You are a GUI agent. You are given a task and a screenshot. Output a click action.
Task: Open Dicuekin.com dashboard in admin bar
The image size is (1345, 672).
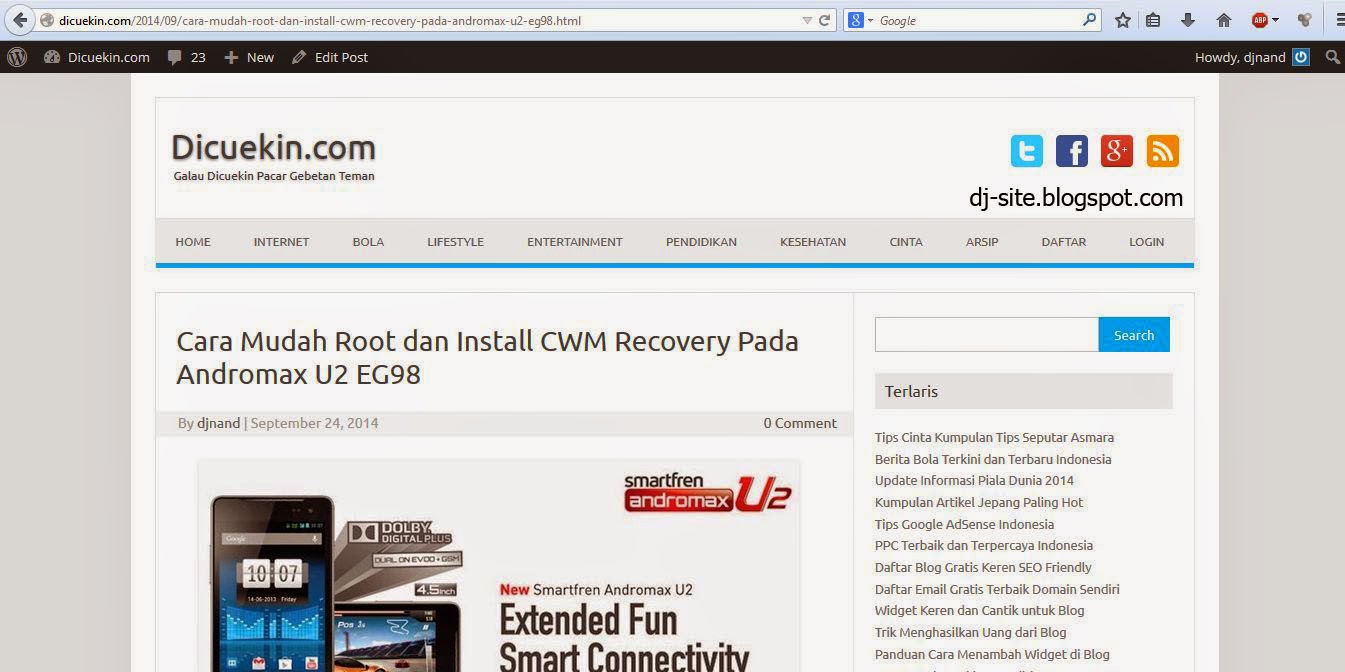(97, 57)
